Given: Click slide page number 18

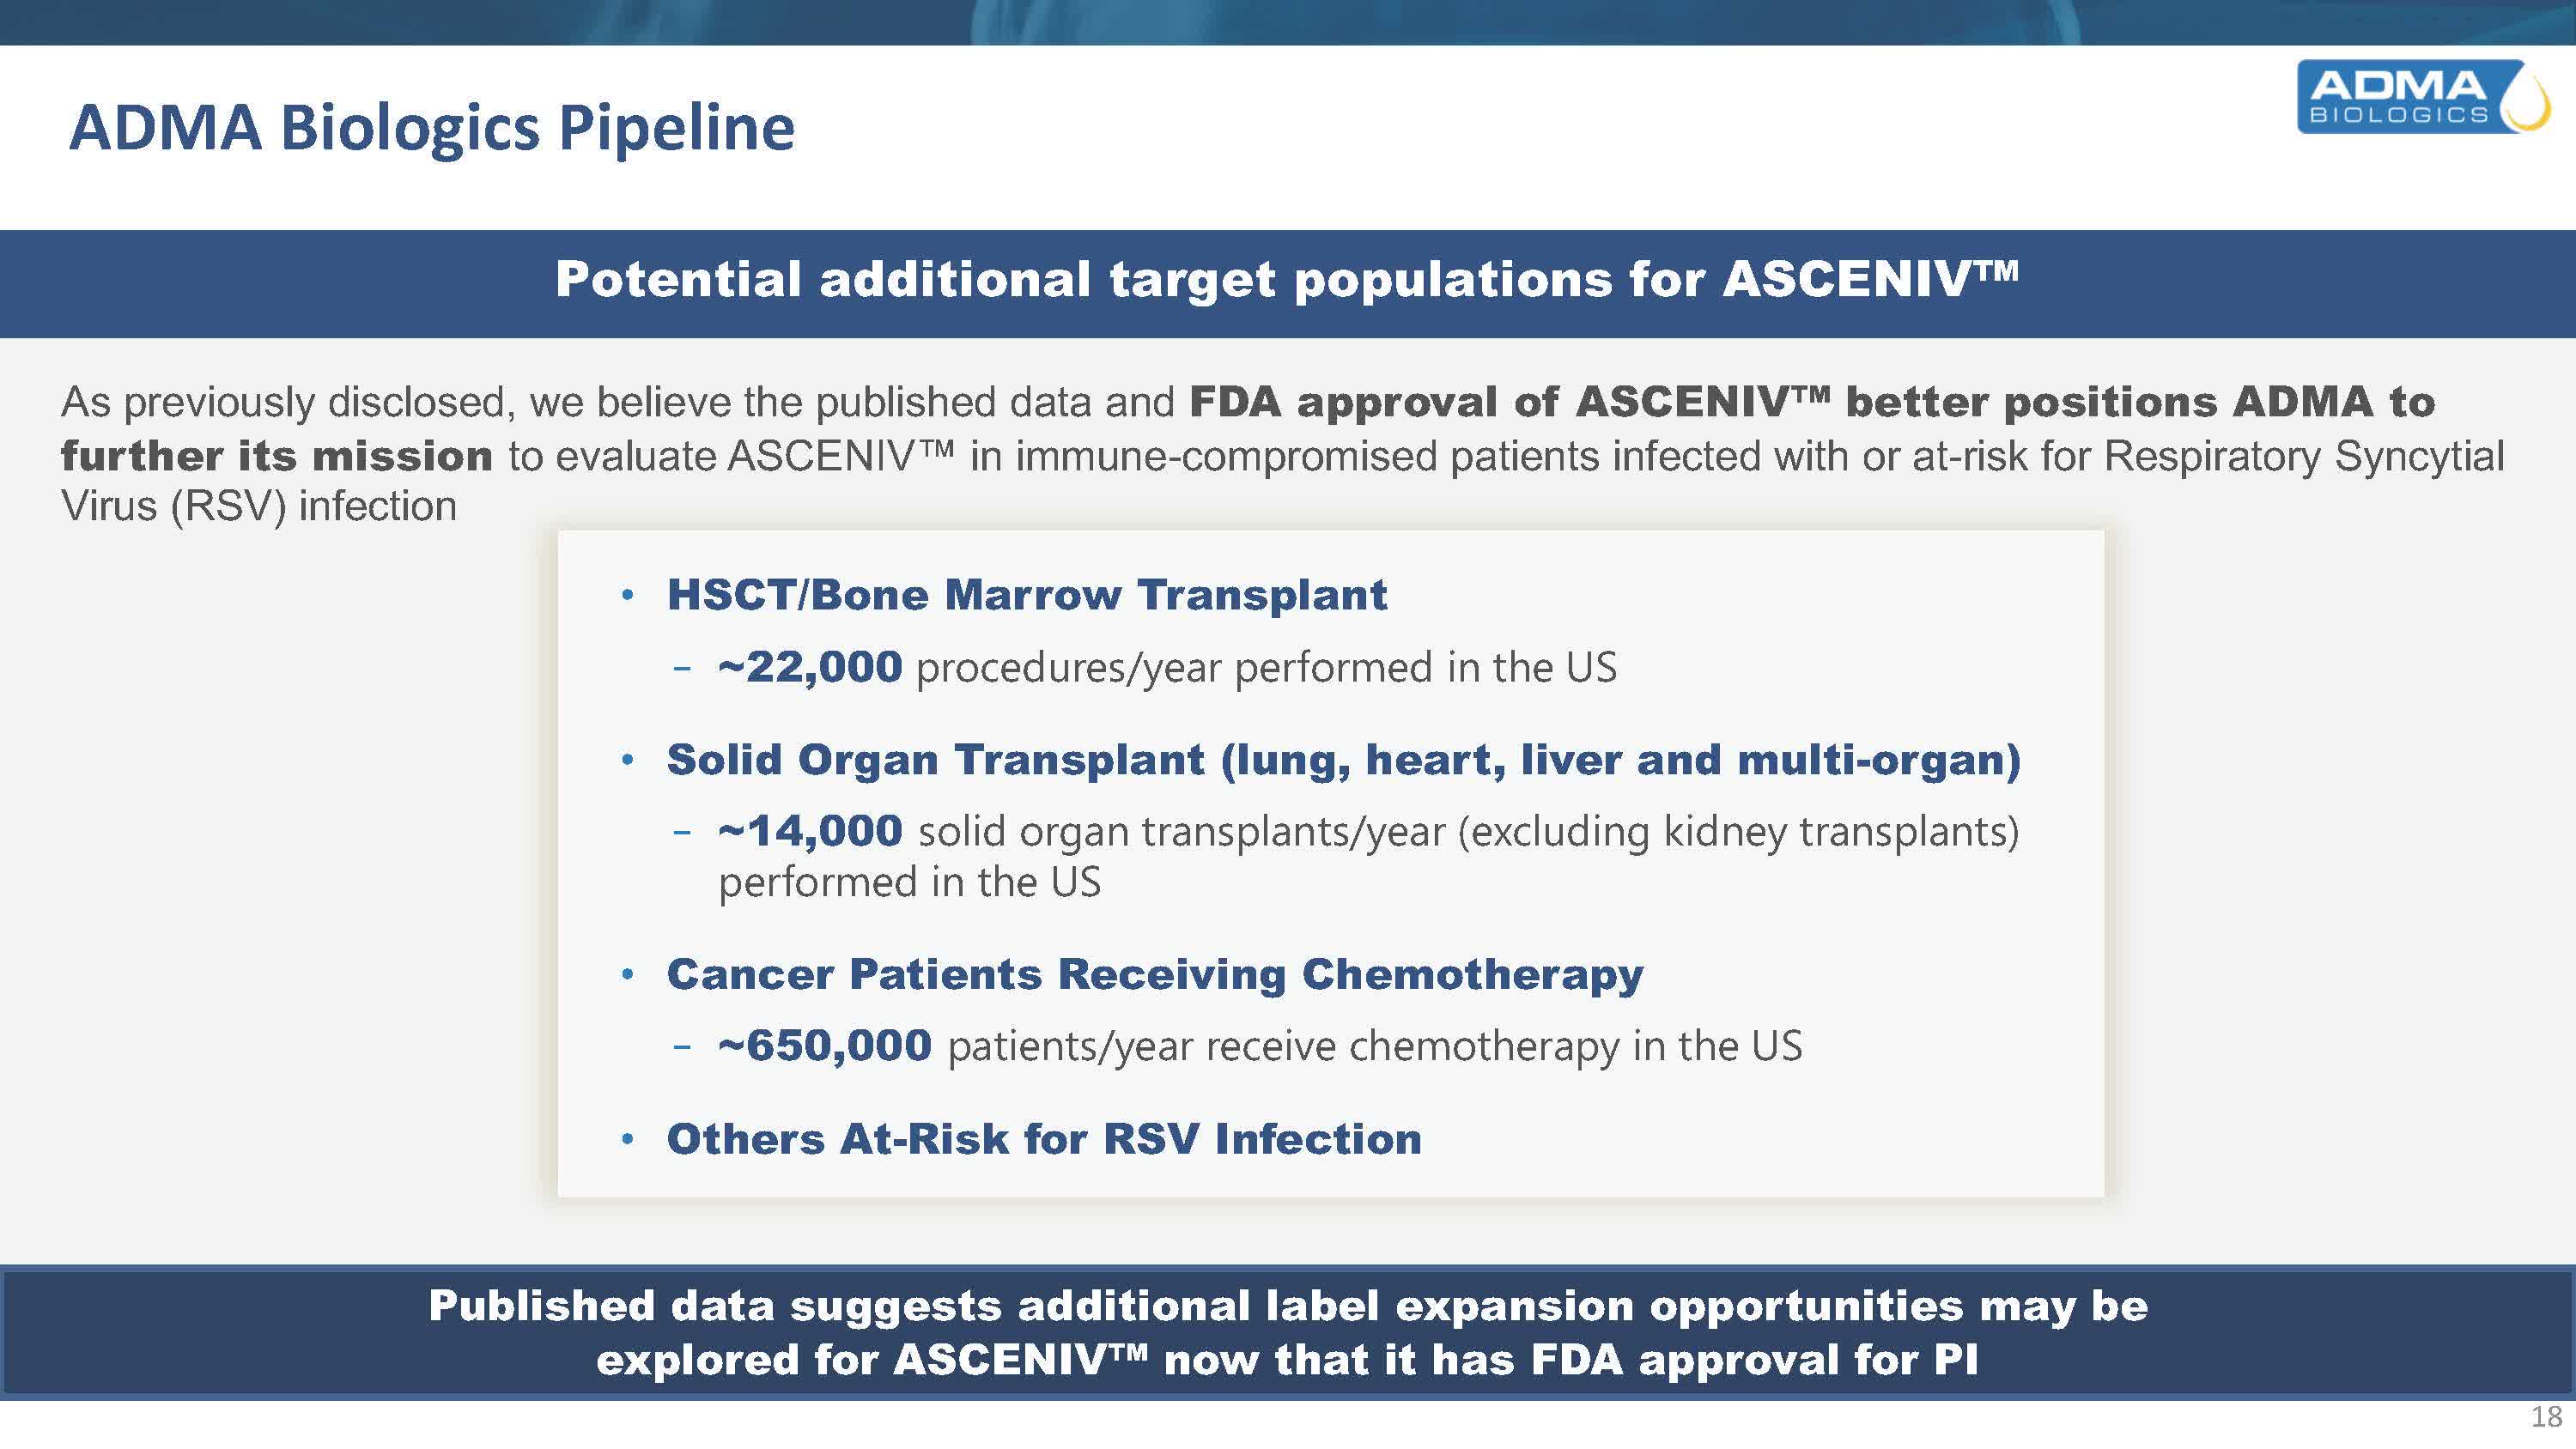Looking at the screenshot, I should 2546,1417.
